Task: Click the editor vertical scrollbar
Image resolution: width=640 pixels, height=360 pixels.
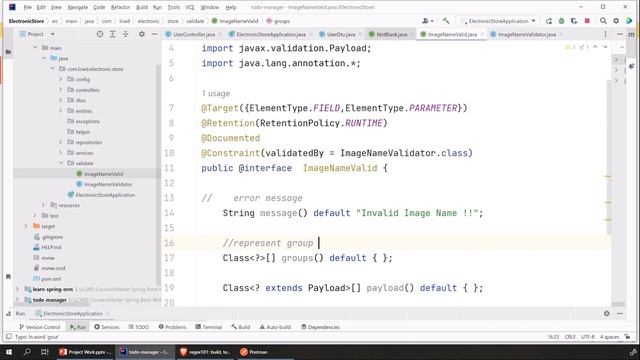Action: pyautogui.click(x=608, y=157)
